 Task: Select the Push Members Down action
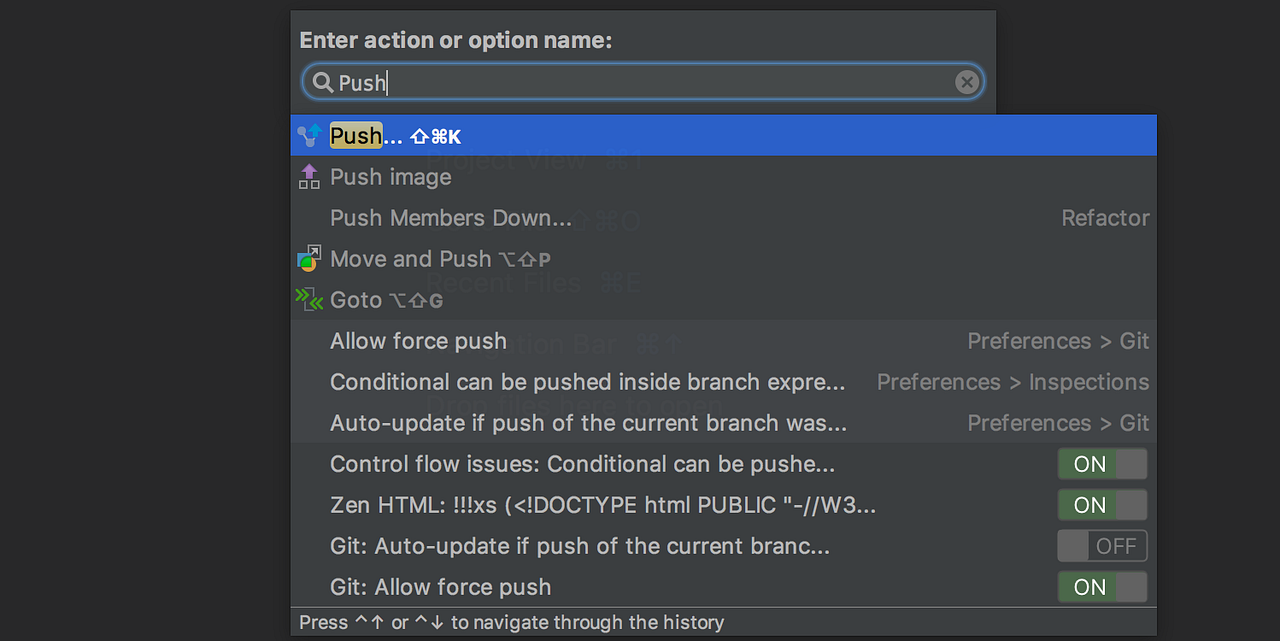[x=450, y=217]
